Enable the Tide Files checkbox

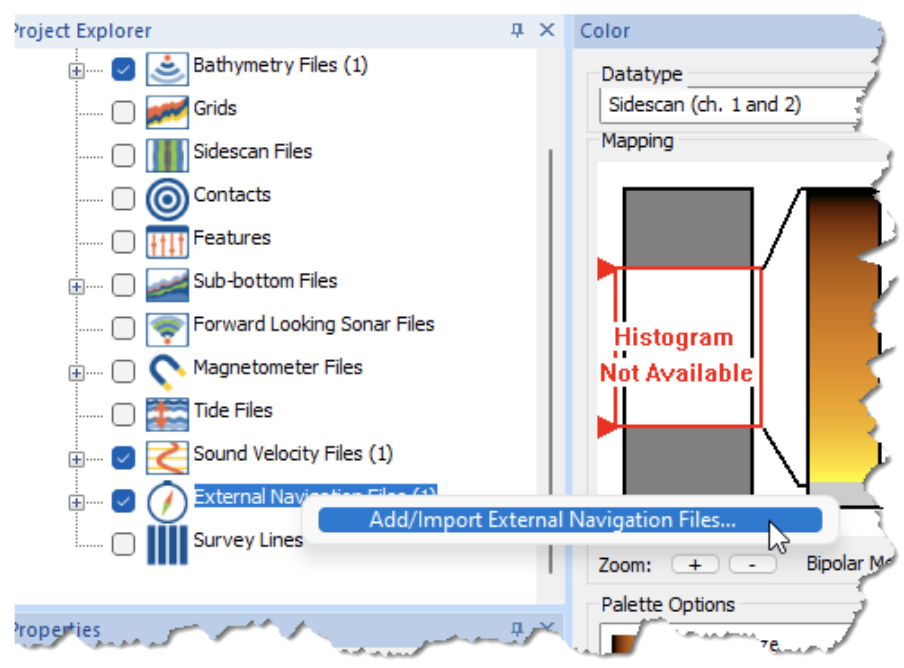123,414
